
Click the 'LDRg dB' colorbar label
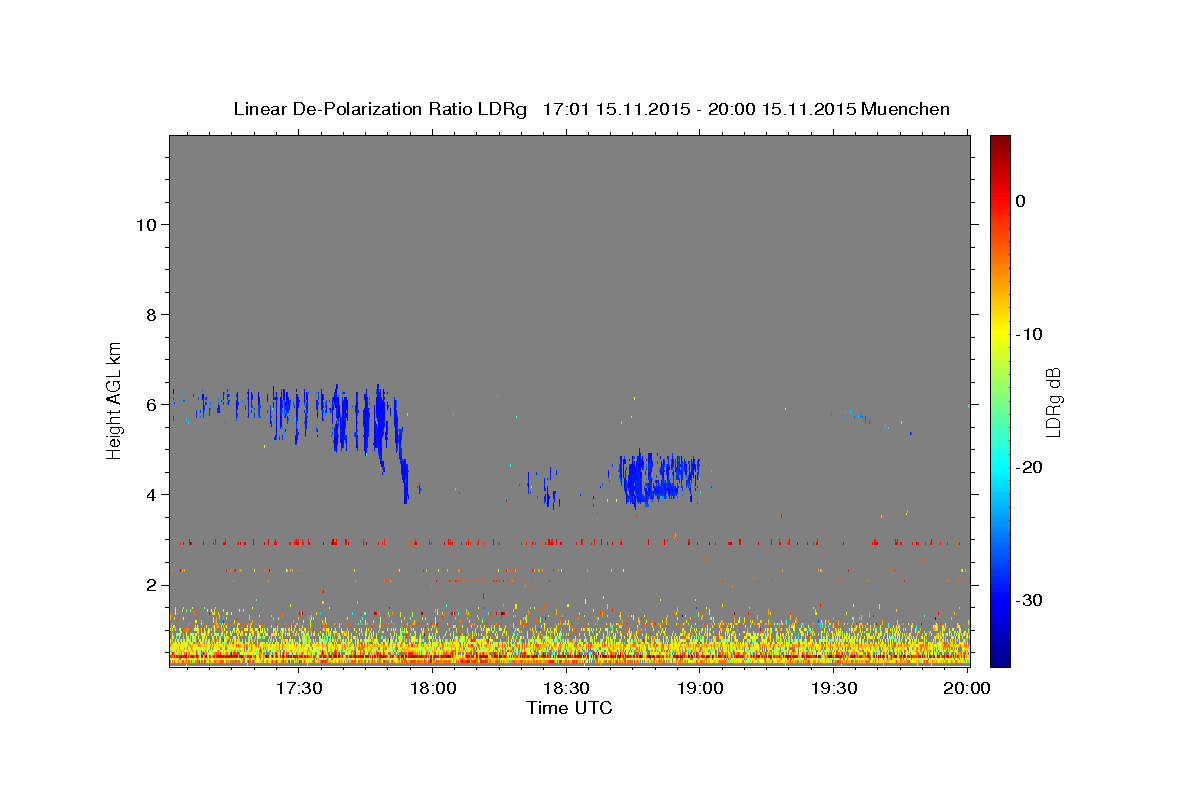pos(1053,402)
